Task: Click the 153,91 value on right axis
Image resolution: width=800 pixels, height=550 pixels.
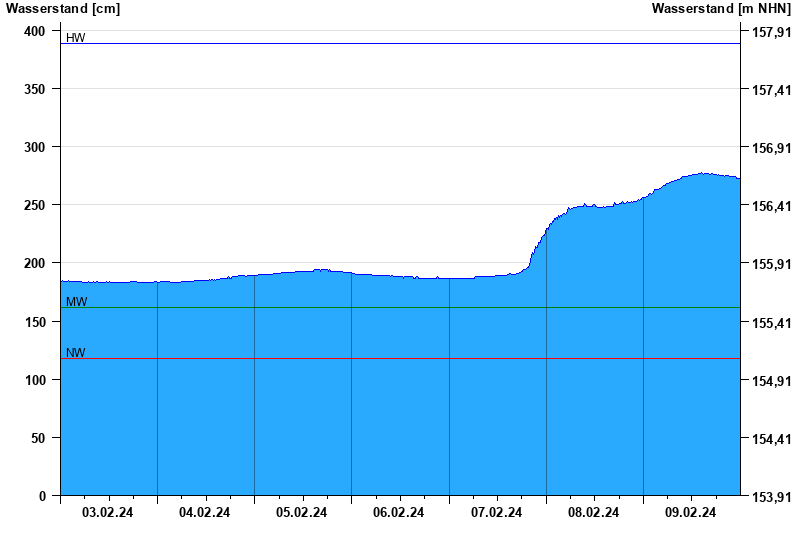Action: point(772,496)
